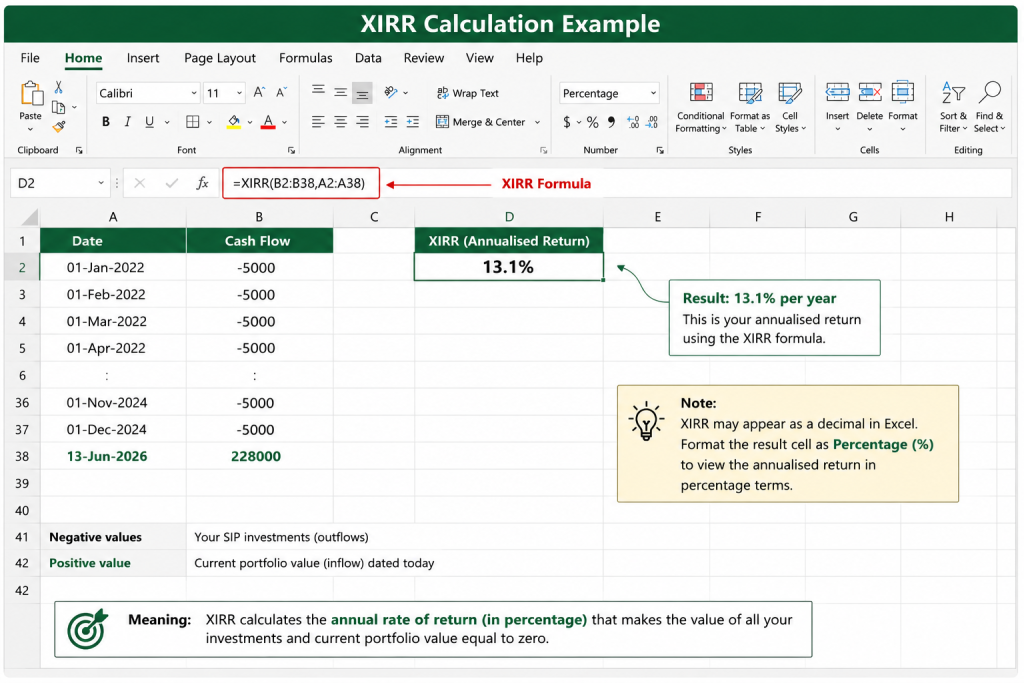Open the File tab

pos(30,58)
